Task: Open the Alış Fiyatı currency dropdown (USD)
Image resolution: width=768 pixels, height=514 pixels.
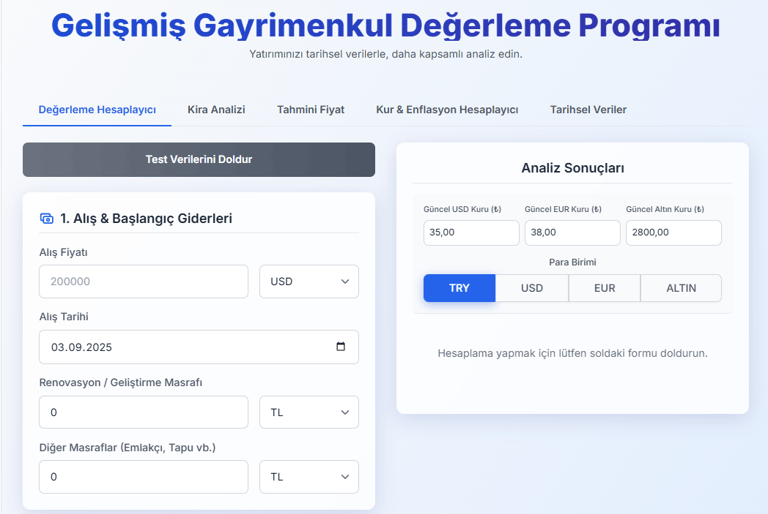Action: (x=309, y=282)
